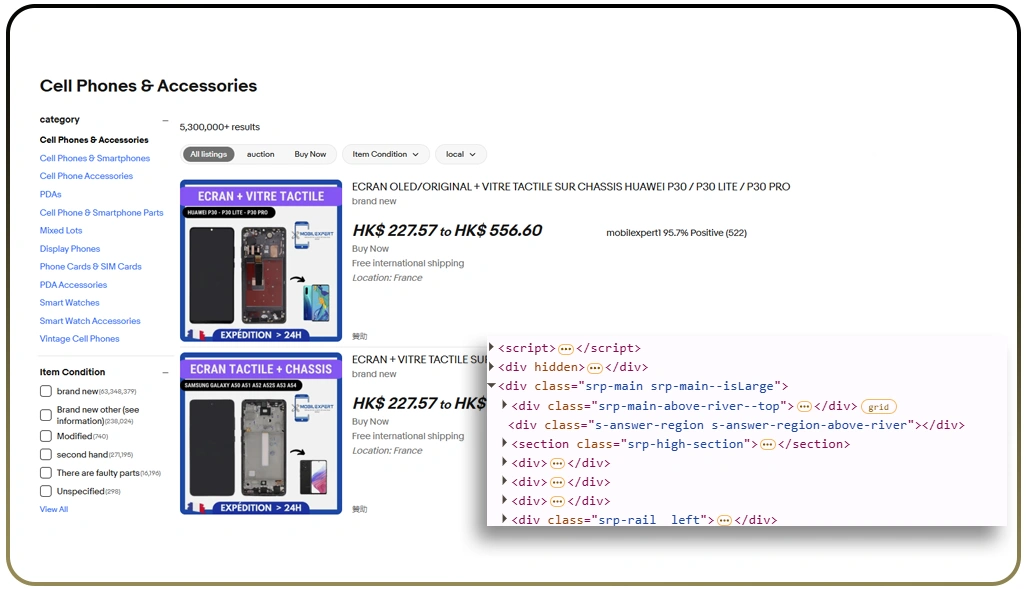Check the 'brand new' condition checkbox
Screen dimensions: 1026x589
(46, 392)
